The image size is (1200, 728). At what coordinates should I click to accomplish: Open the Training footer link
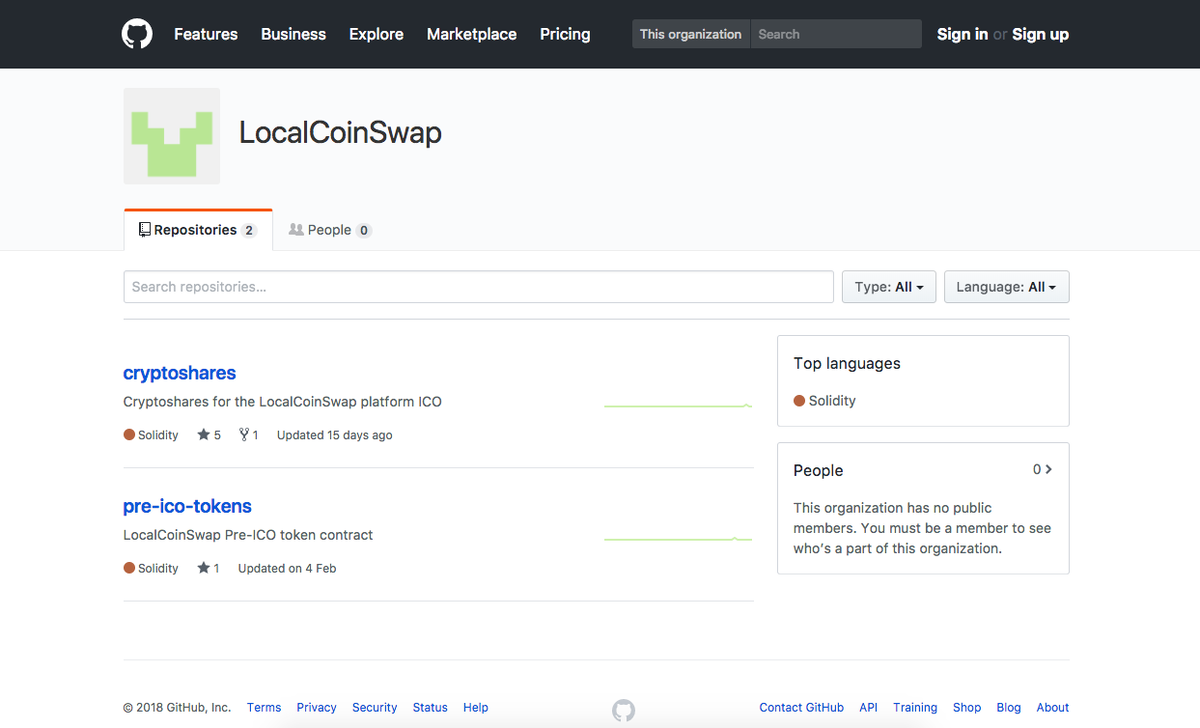tap(915, 707)
